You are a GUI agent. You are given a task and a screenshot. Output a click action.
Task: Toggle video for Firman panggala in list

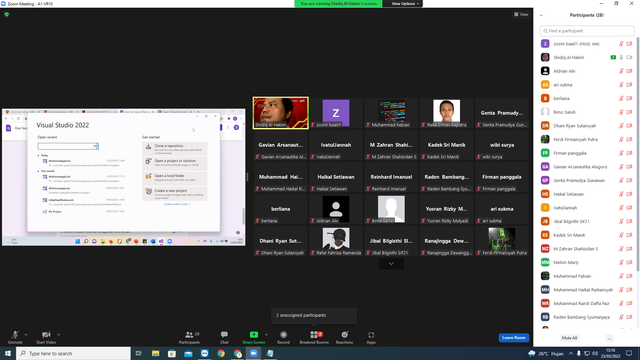click(x=629, y=153)
